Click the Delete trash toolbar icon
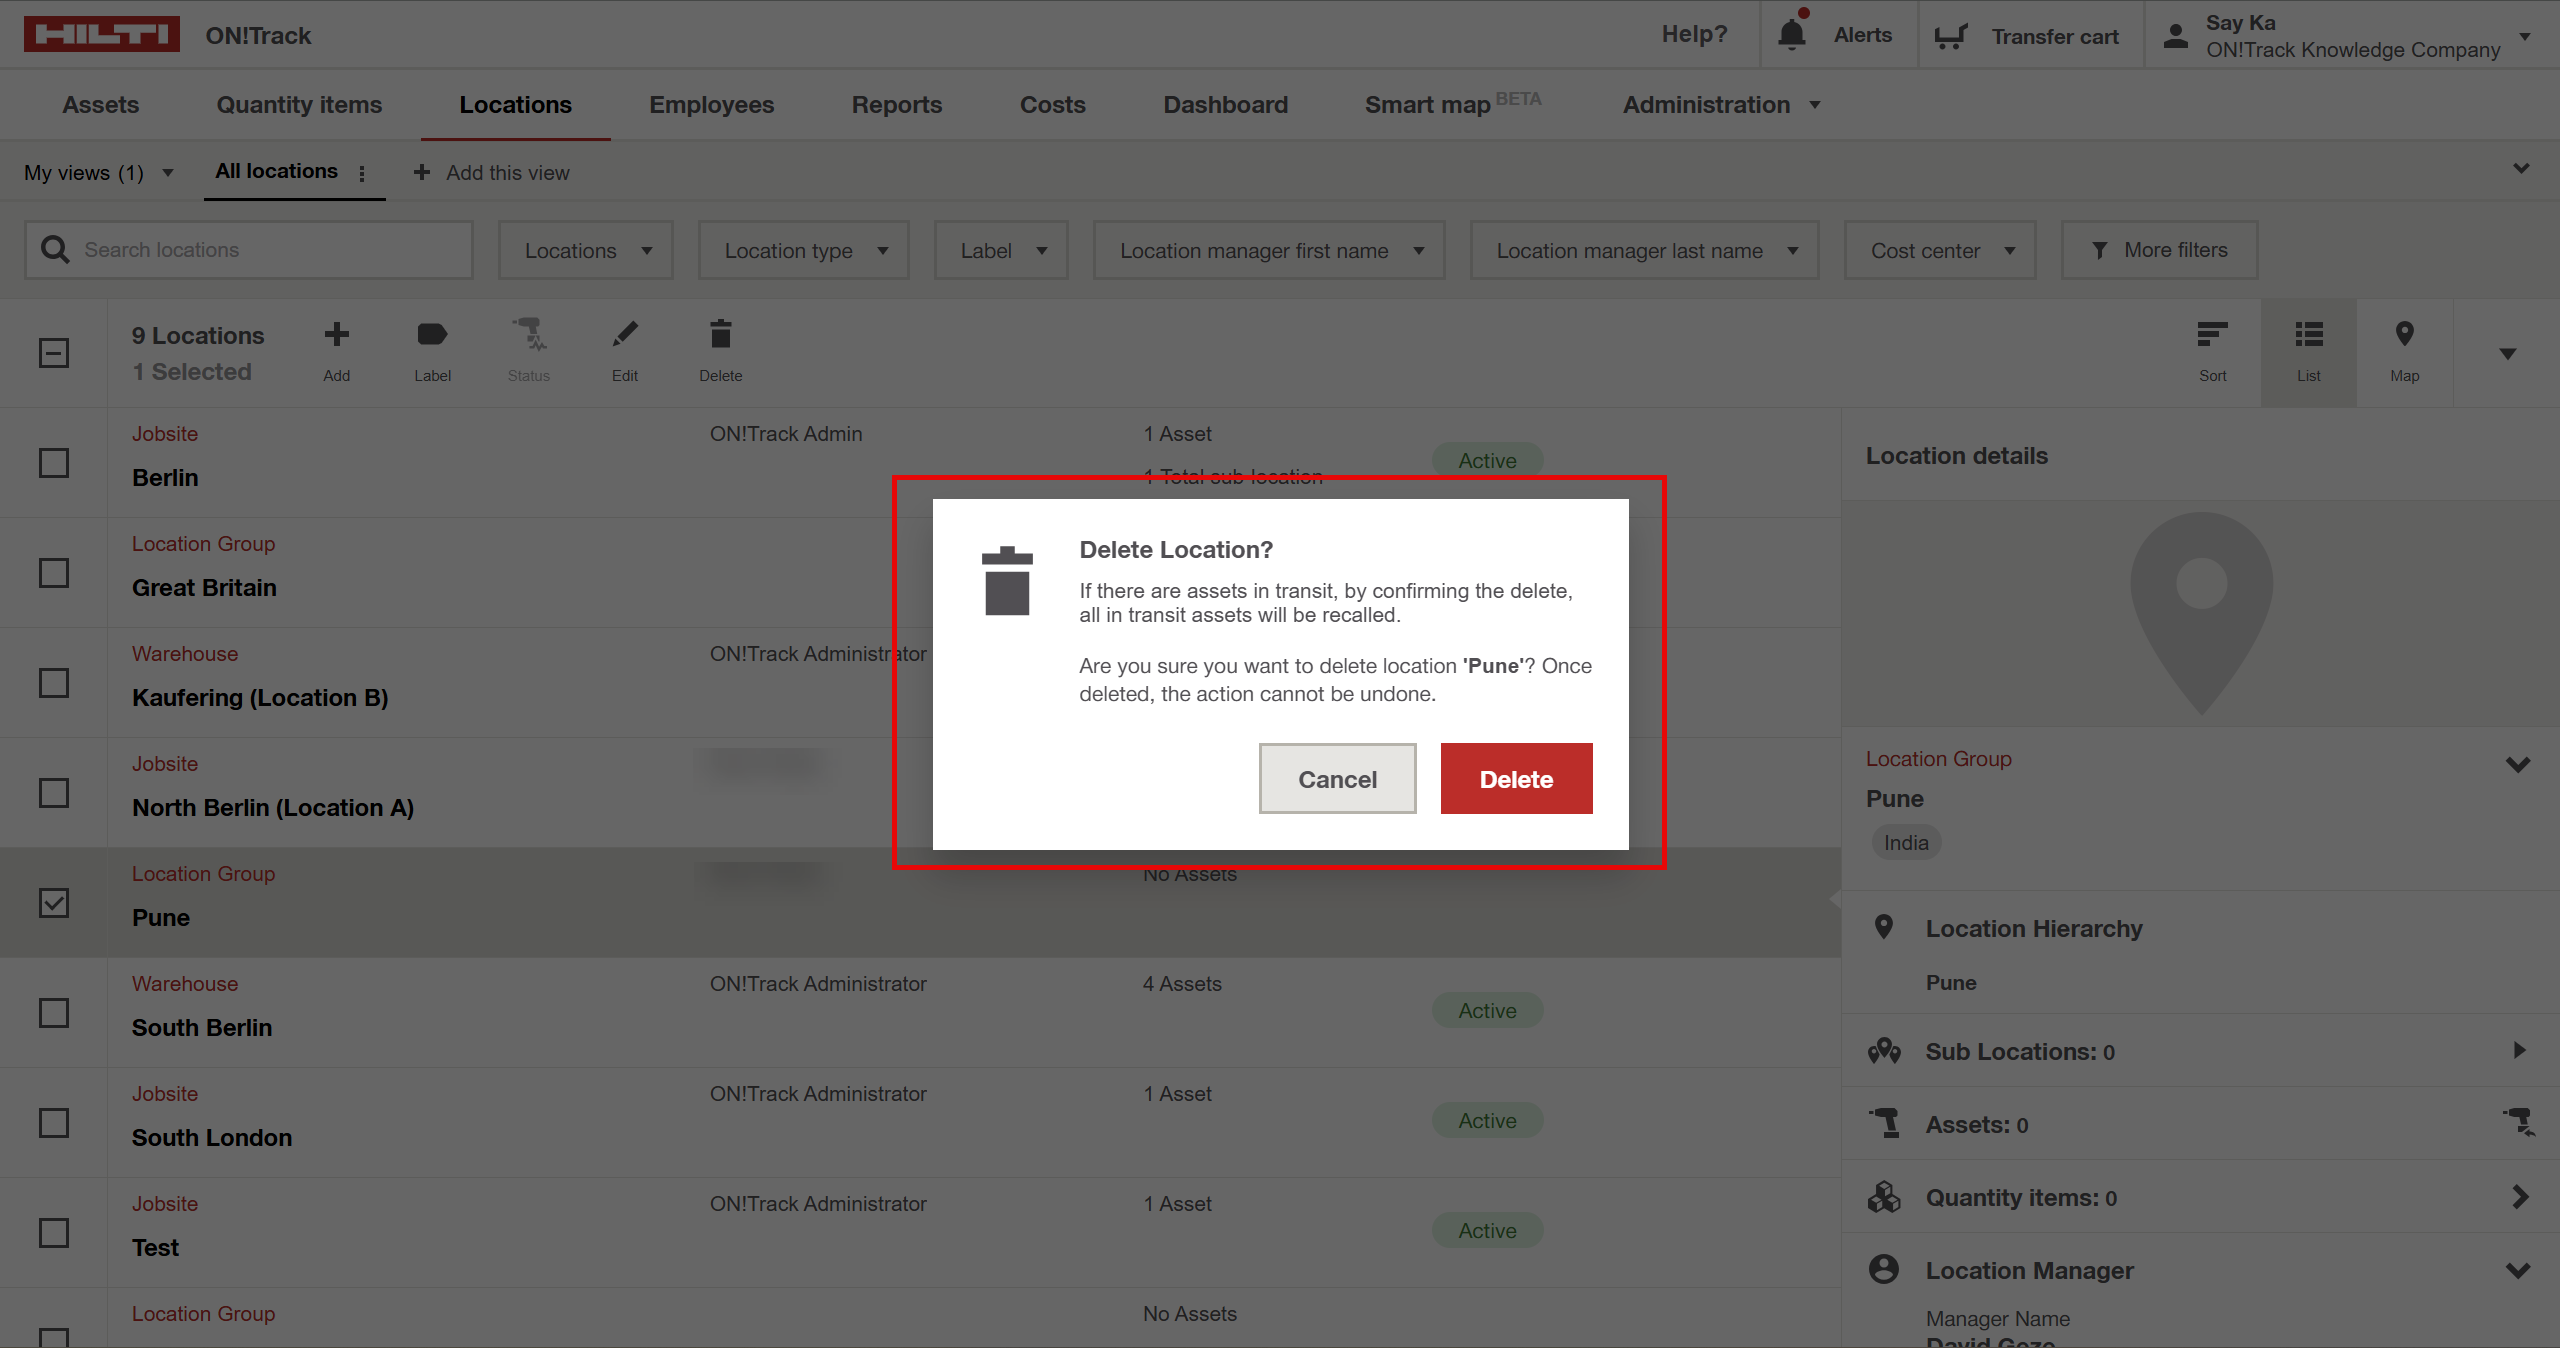2560x1348 pixels. 720,334
